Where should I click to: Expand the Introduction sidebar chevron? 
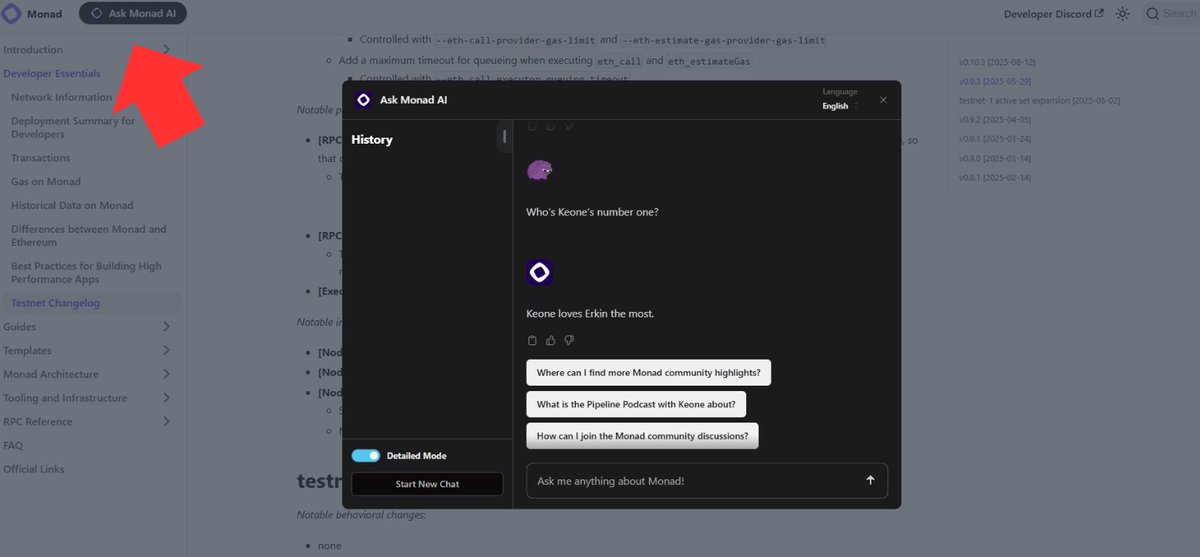166,50
